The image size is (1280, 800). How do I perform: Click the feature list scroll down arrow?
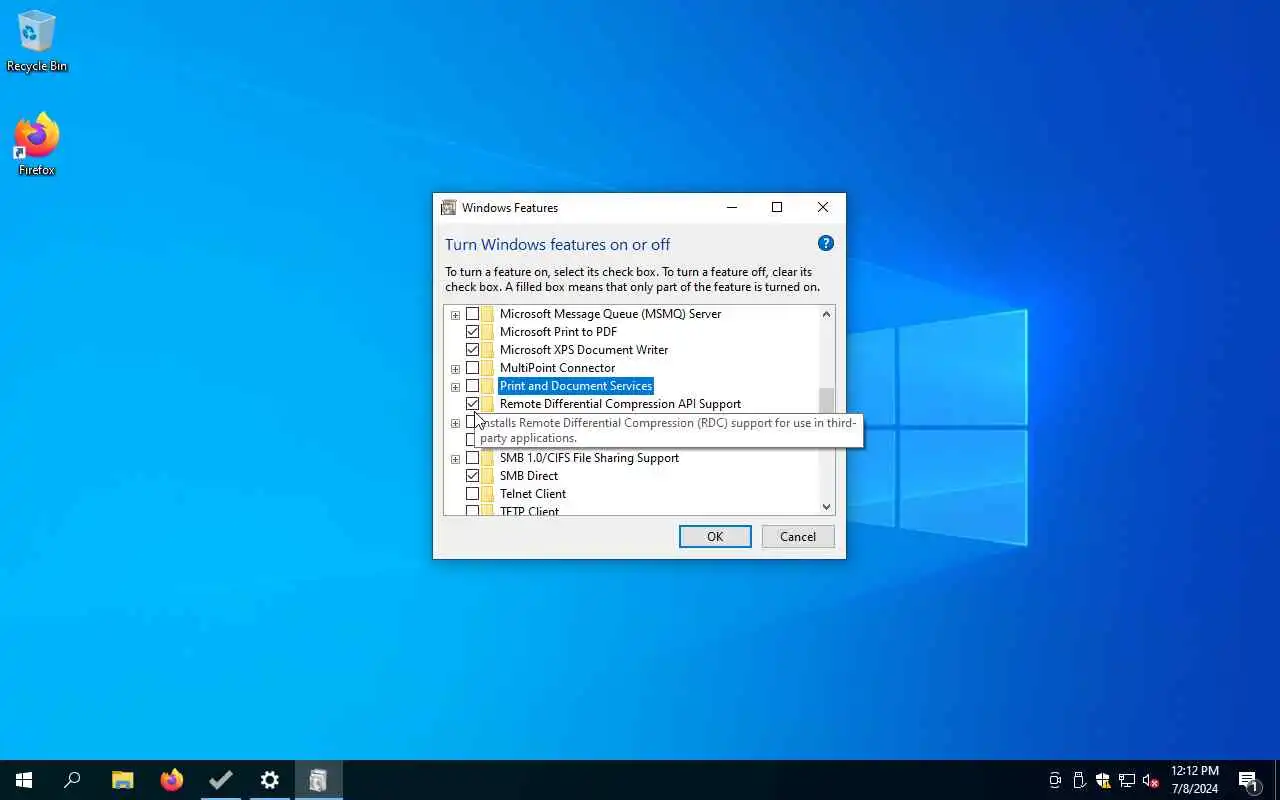pos(826,507)
